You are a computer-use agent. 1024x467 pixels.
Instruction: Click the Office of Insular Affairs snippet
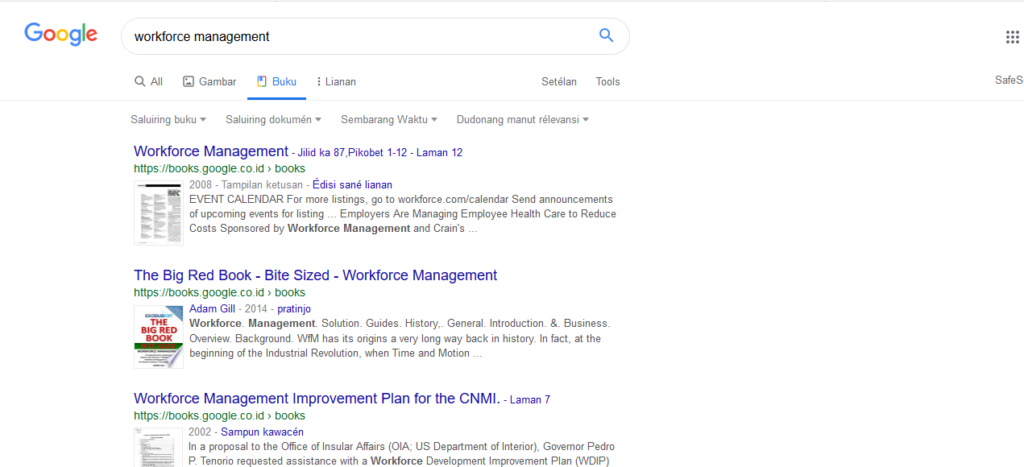coord(402,453)
